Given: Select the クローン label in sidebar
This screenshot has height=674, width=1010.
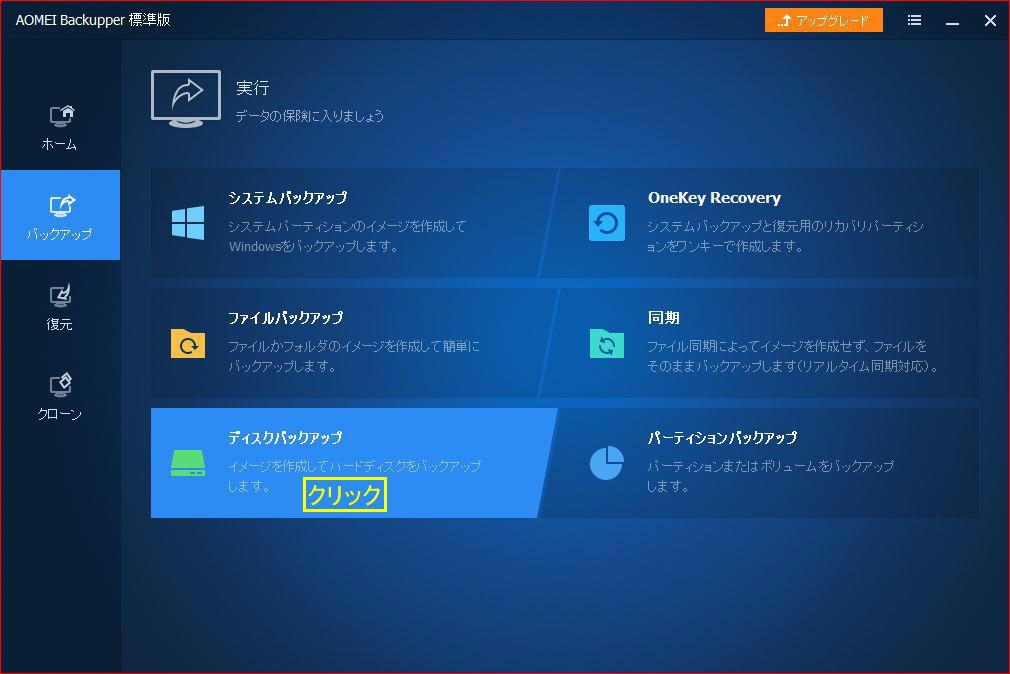Looking at the screenshot, I should pos(60,414).
